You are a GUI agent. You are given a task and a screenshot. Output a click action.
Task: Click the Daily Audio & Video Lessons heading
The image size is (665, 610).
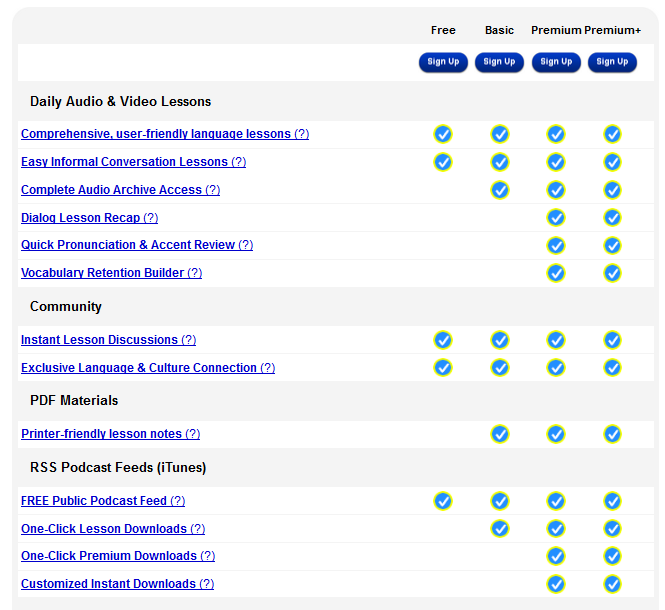click(x=120, y=102)
